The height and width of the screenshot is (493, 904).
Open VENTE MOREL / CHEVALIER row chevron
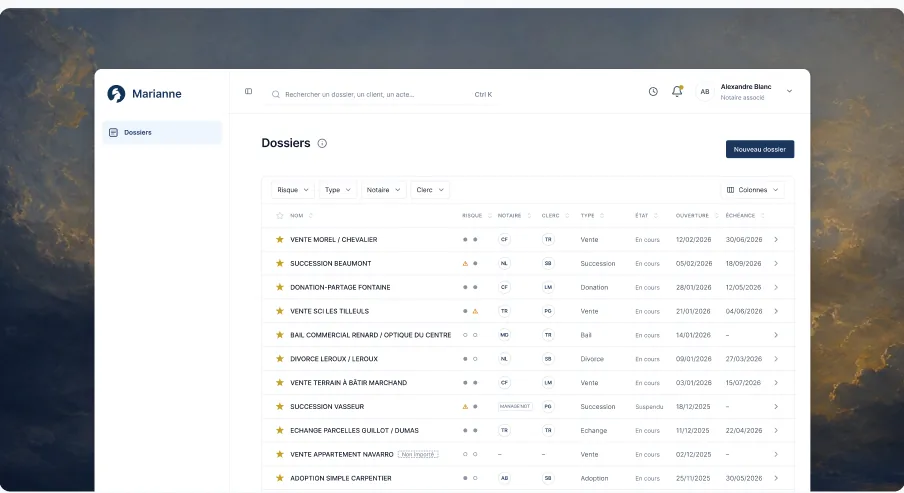coord(776,239)
